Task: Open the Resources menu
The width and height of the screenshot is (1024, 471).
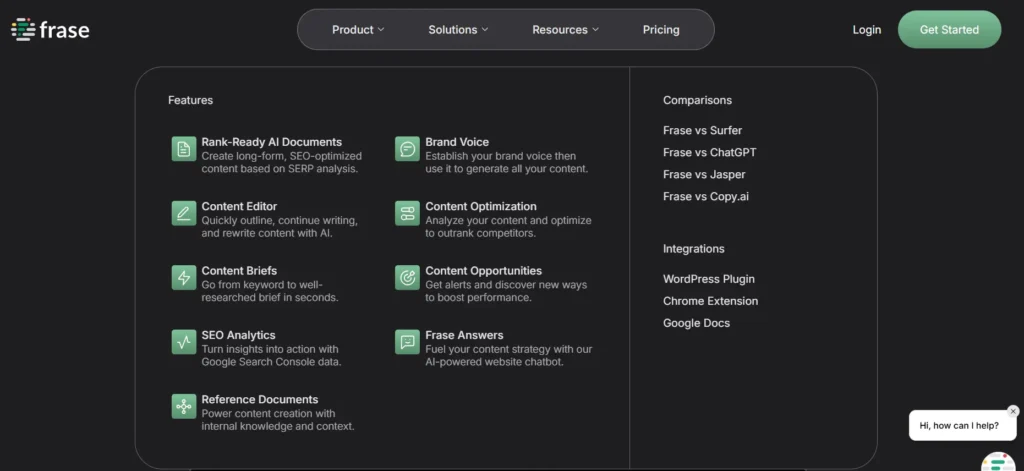Action: (x=565, y=29)
